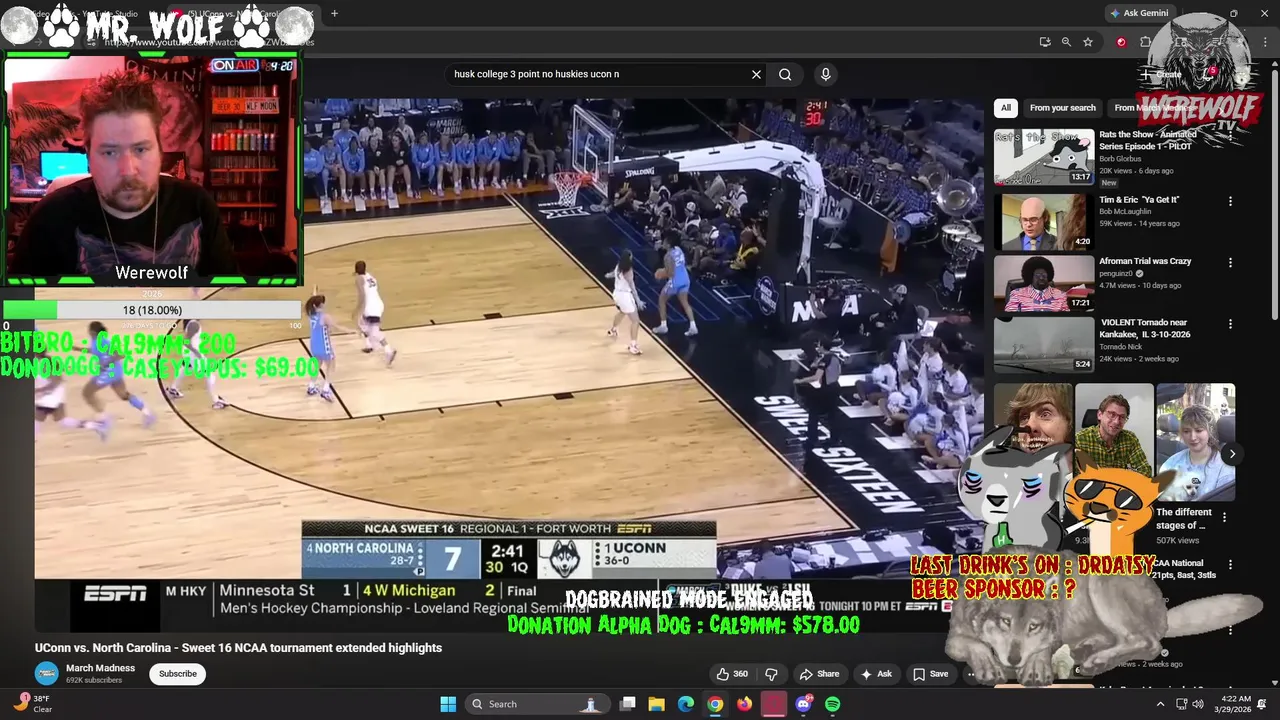Select the All filter chip

coord(1006,108)
